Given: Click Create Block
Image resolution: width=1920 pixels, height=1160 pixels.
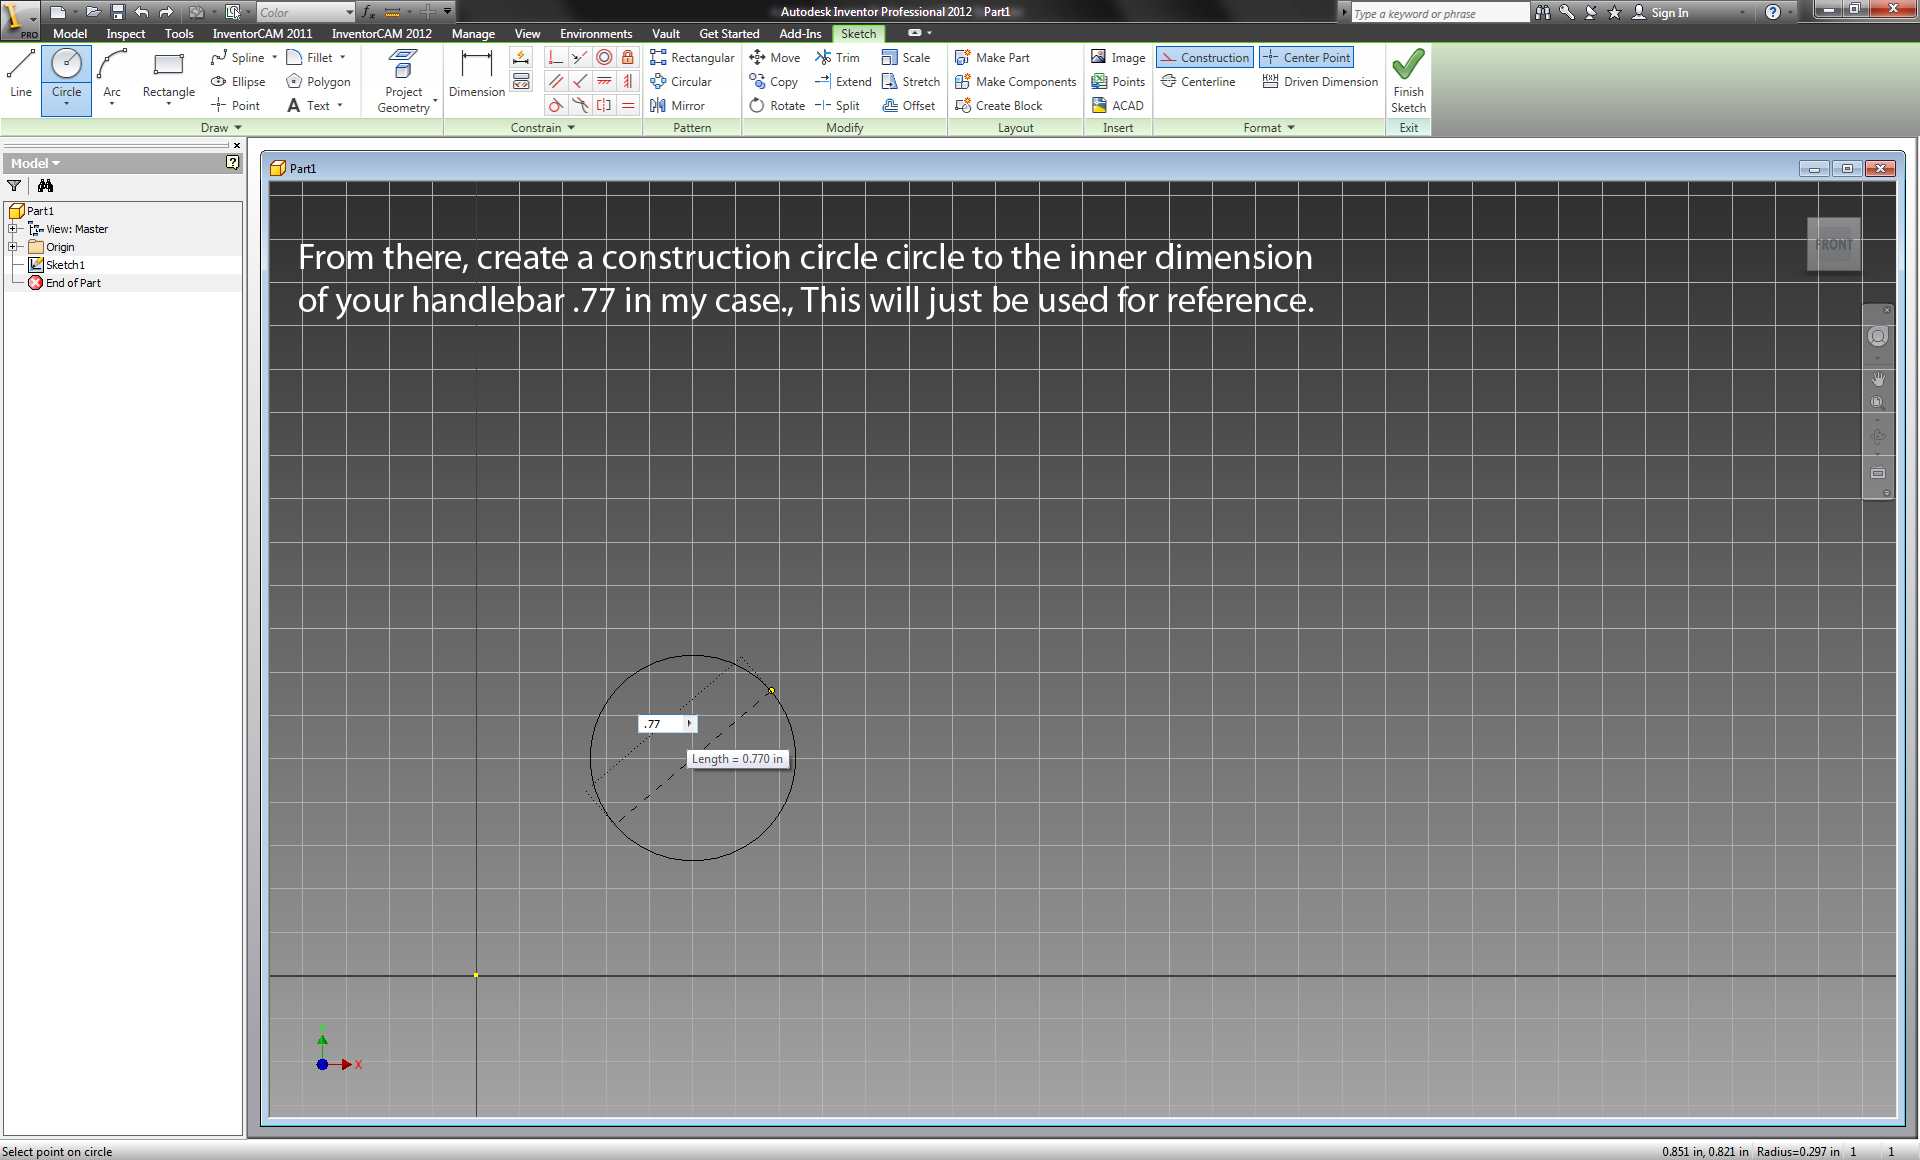Looking at the screenshot, I should point(999,106).
